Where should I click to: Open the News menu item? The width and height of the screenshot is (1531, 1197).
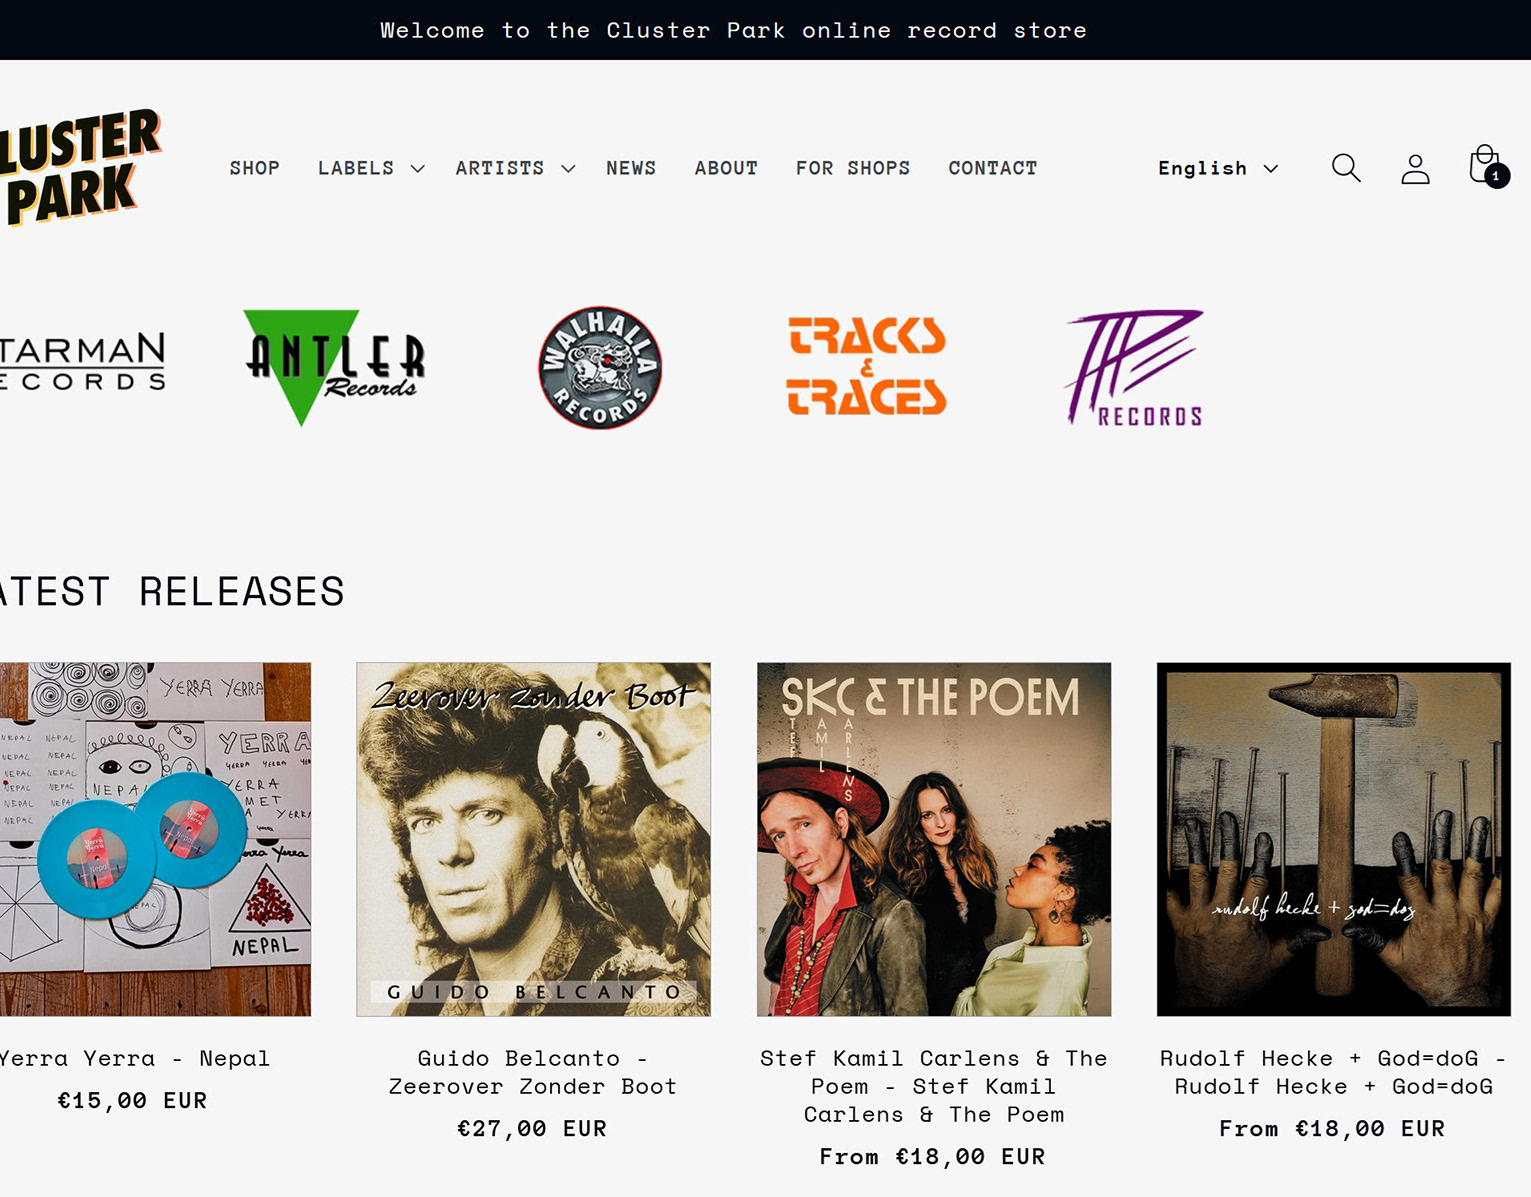click(x=631, y=168)
